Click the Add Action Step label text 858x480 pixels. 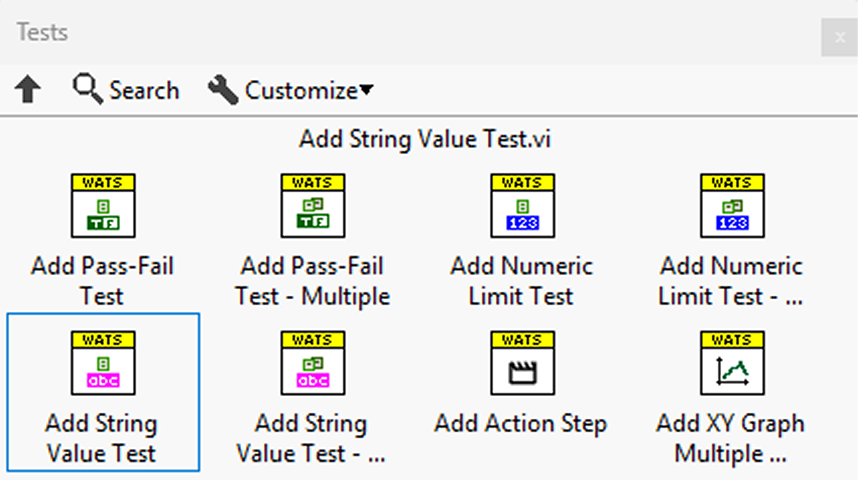[521, 423]
